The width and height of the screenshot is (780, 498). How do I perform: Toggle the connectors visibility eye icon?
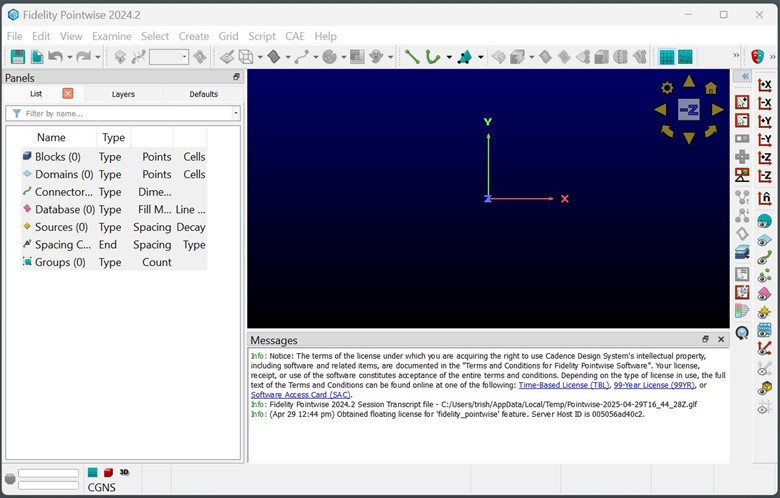point(765,258)
